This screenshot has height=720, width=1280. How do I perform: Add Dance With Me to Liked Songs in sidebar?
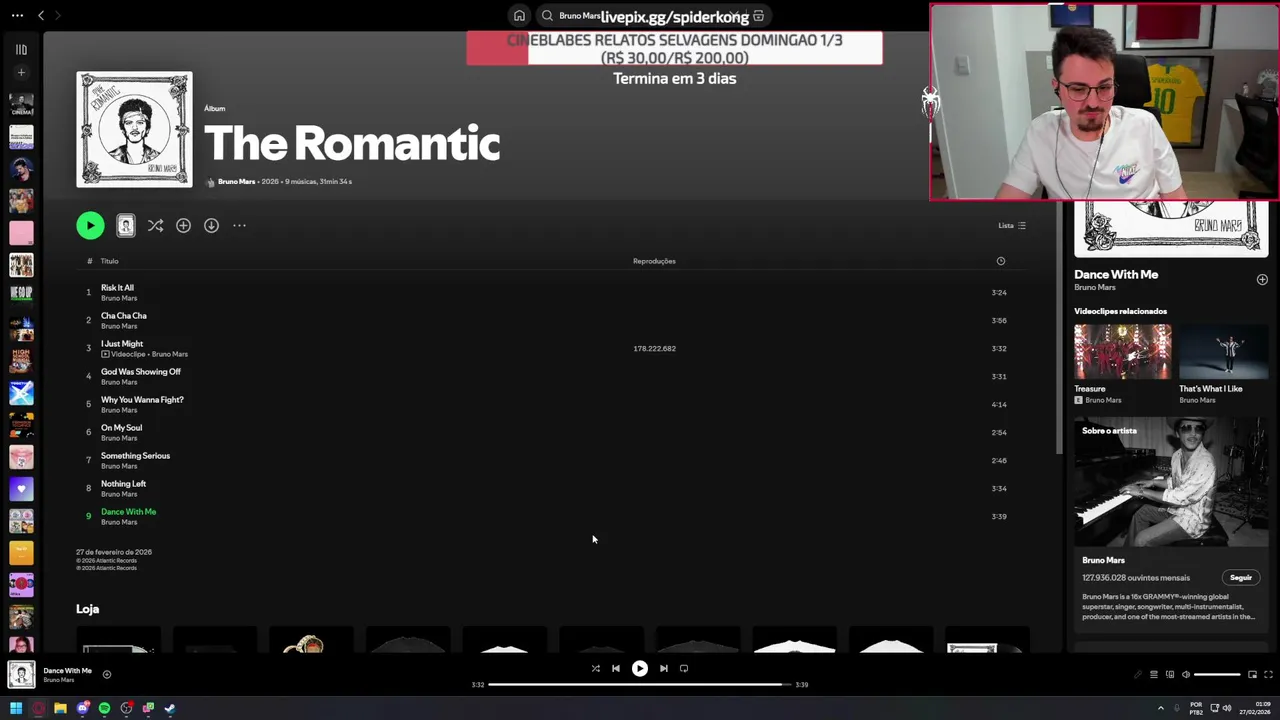point(1262,279)
